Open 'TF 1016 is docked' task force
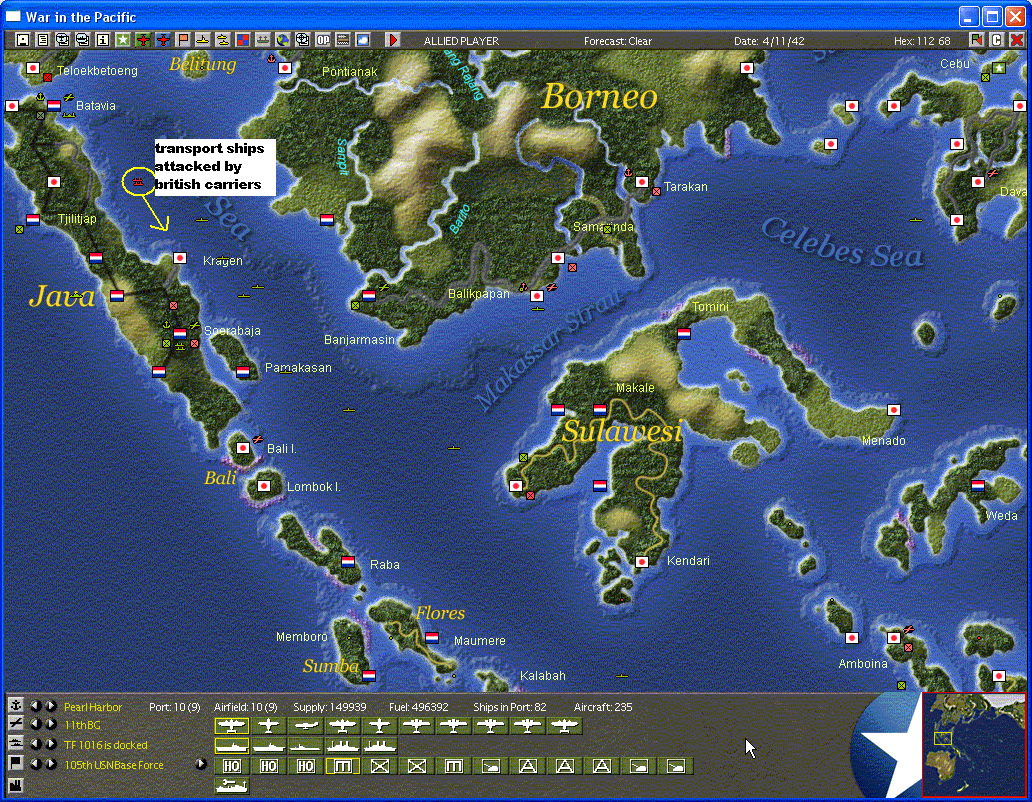The height and width of the screenshot is (802, 1032). [105, 745]
